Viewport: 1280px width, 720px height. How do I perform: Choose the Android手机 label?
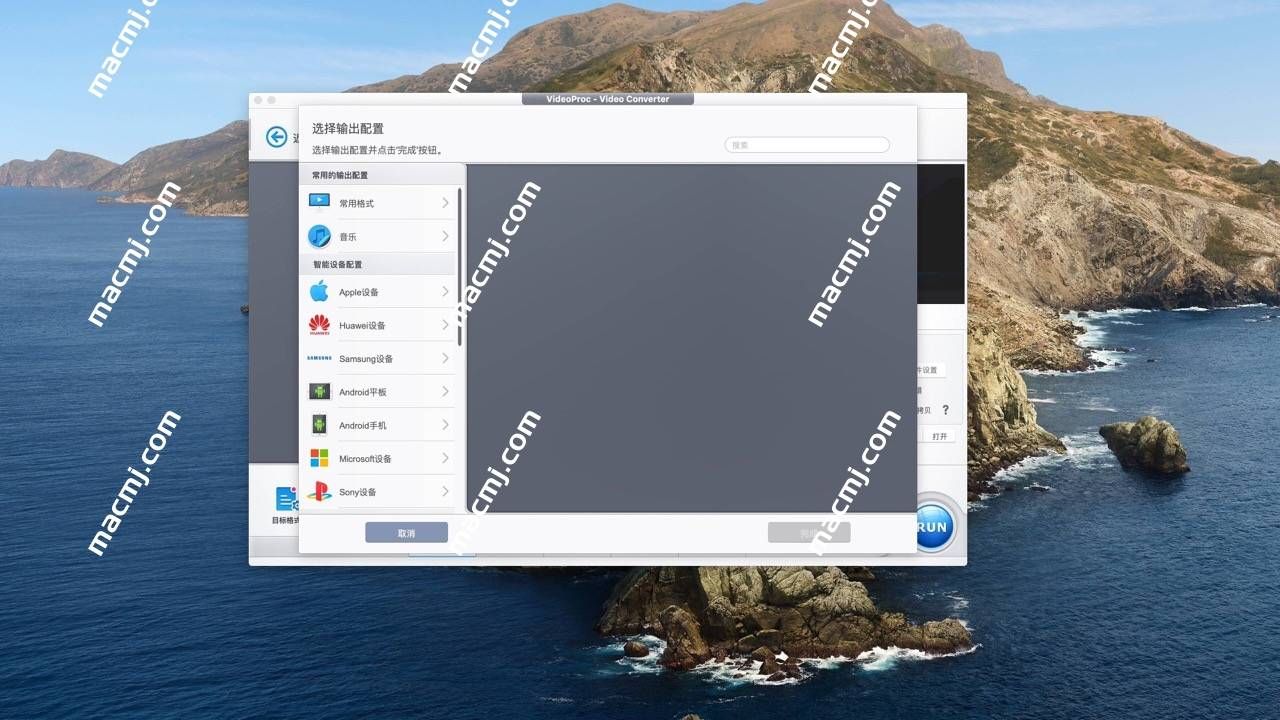(x=362, y=426)
